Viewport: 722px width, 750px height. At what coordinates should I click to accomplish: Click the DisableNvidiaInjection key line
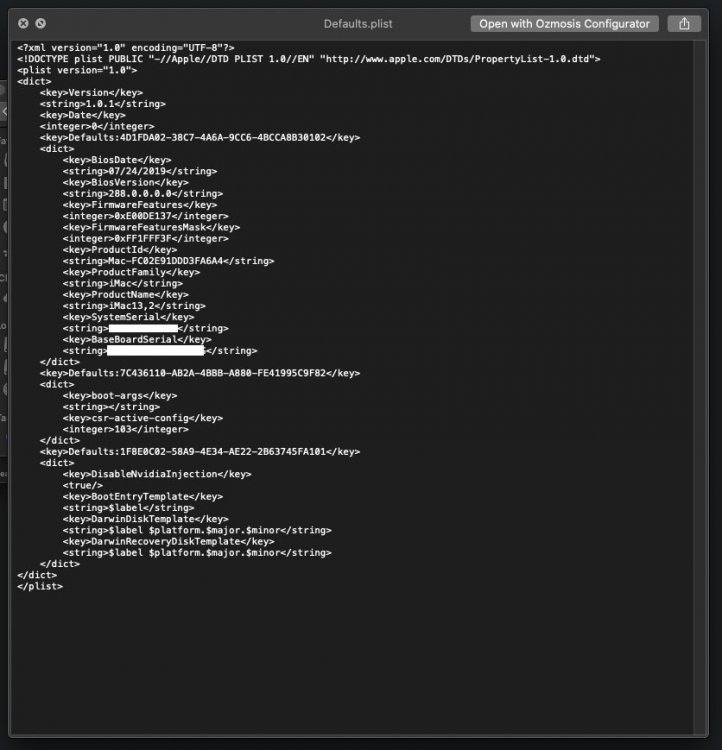tap(157, 474)
